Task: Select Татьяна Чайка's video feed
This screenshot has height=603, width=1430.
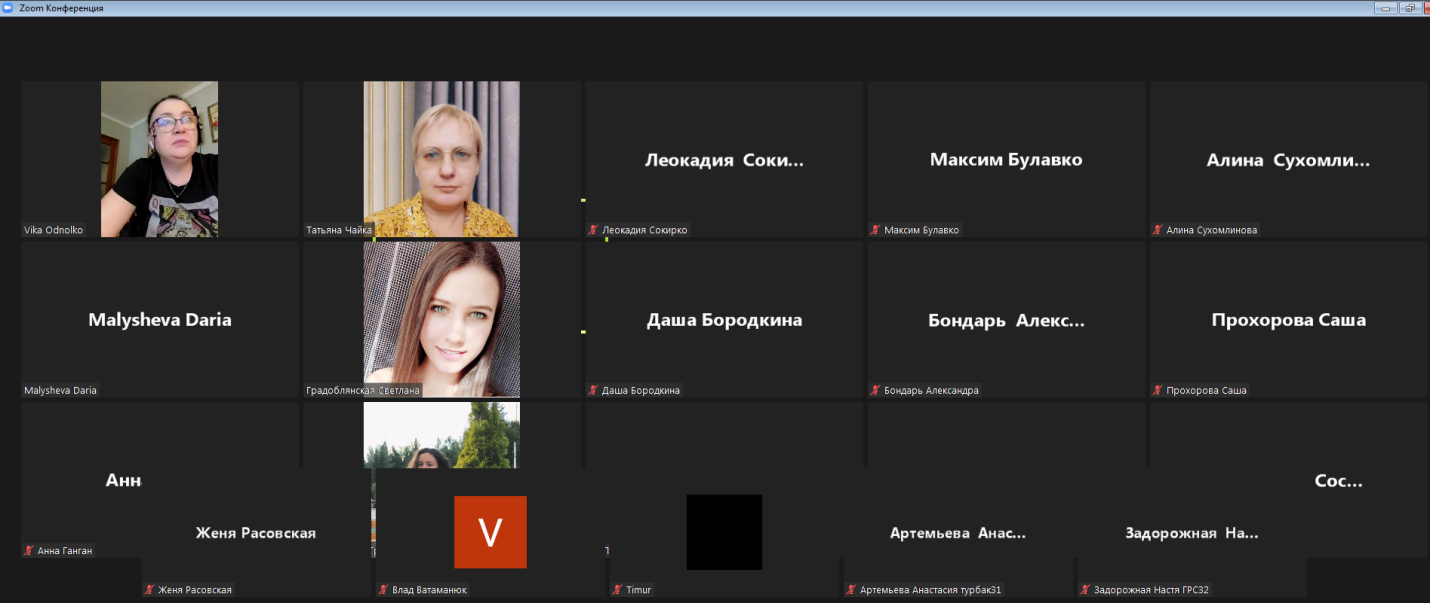Action: pos(441,159)
